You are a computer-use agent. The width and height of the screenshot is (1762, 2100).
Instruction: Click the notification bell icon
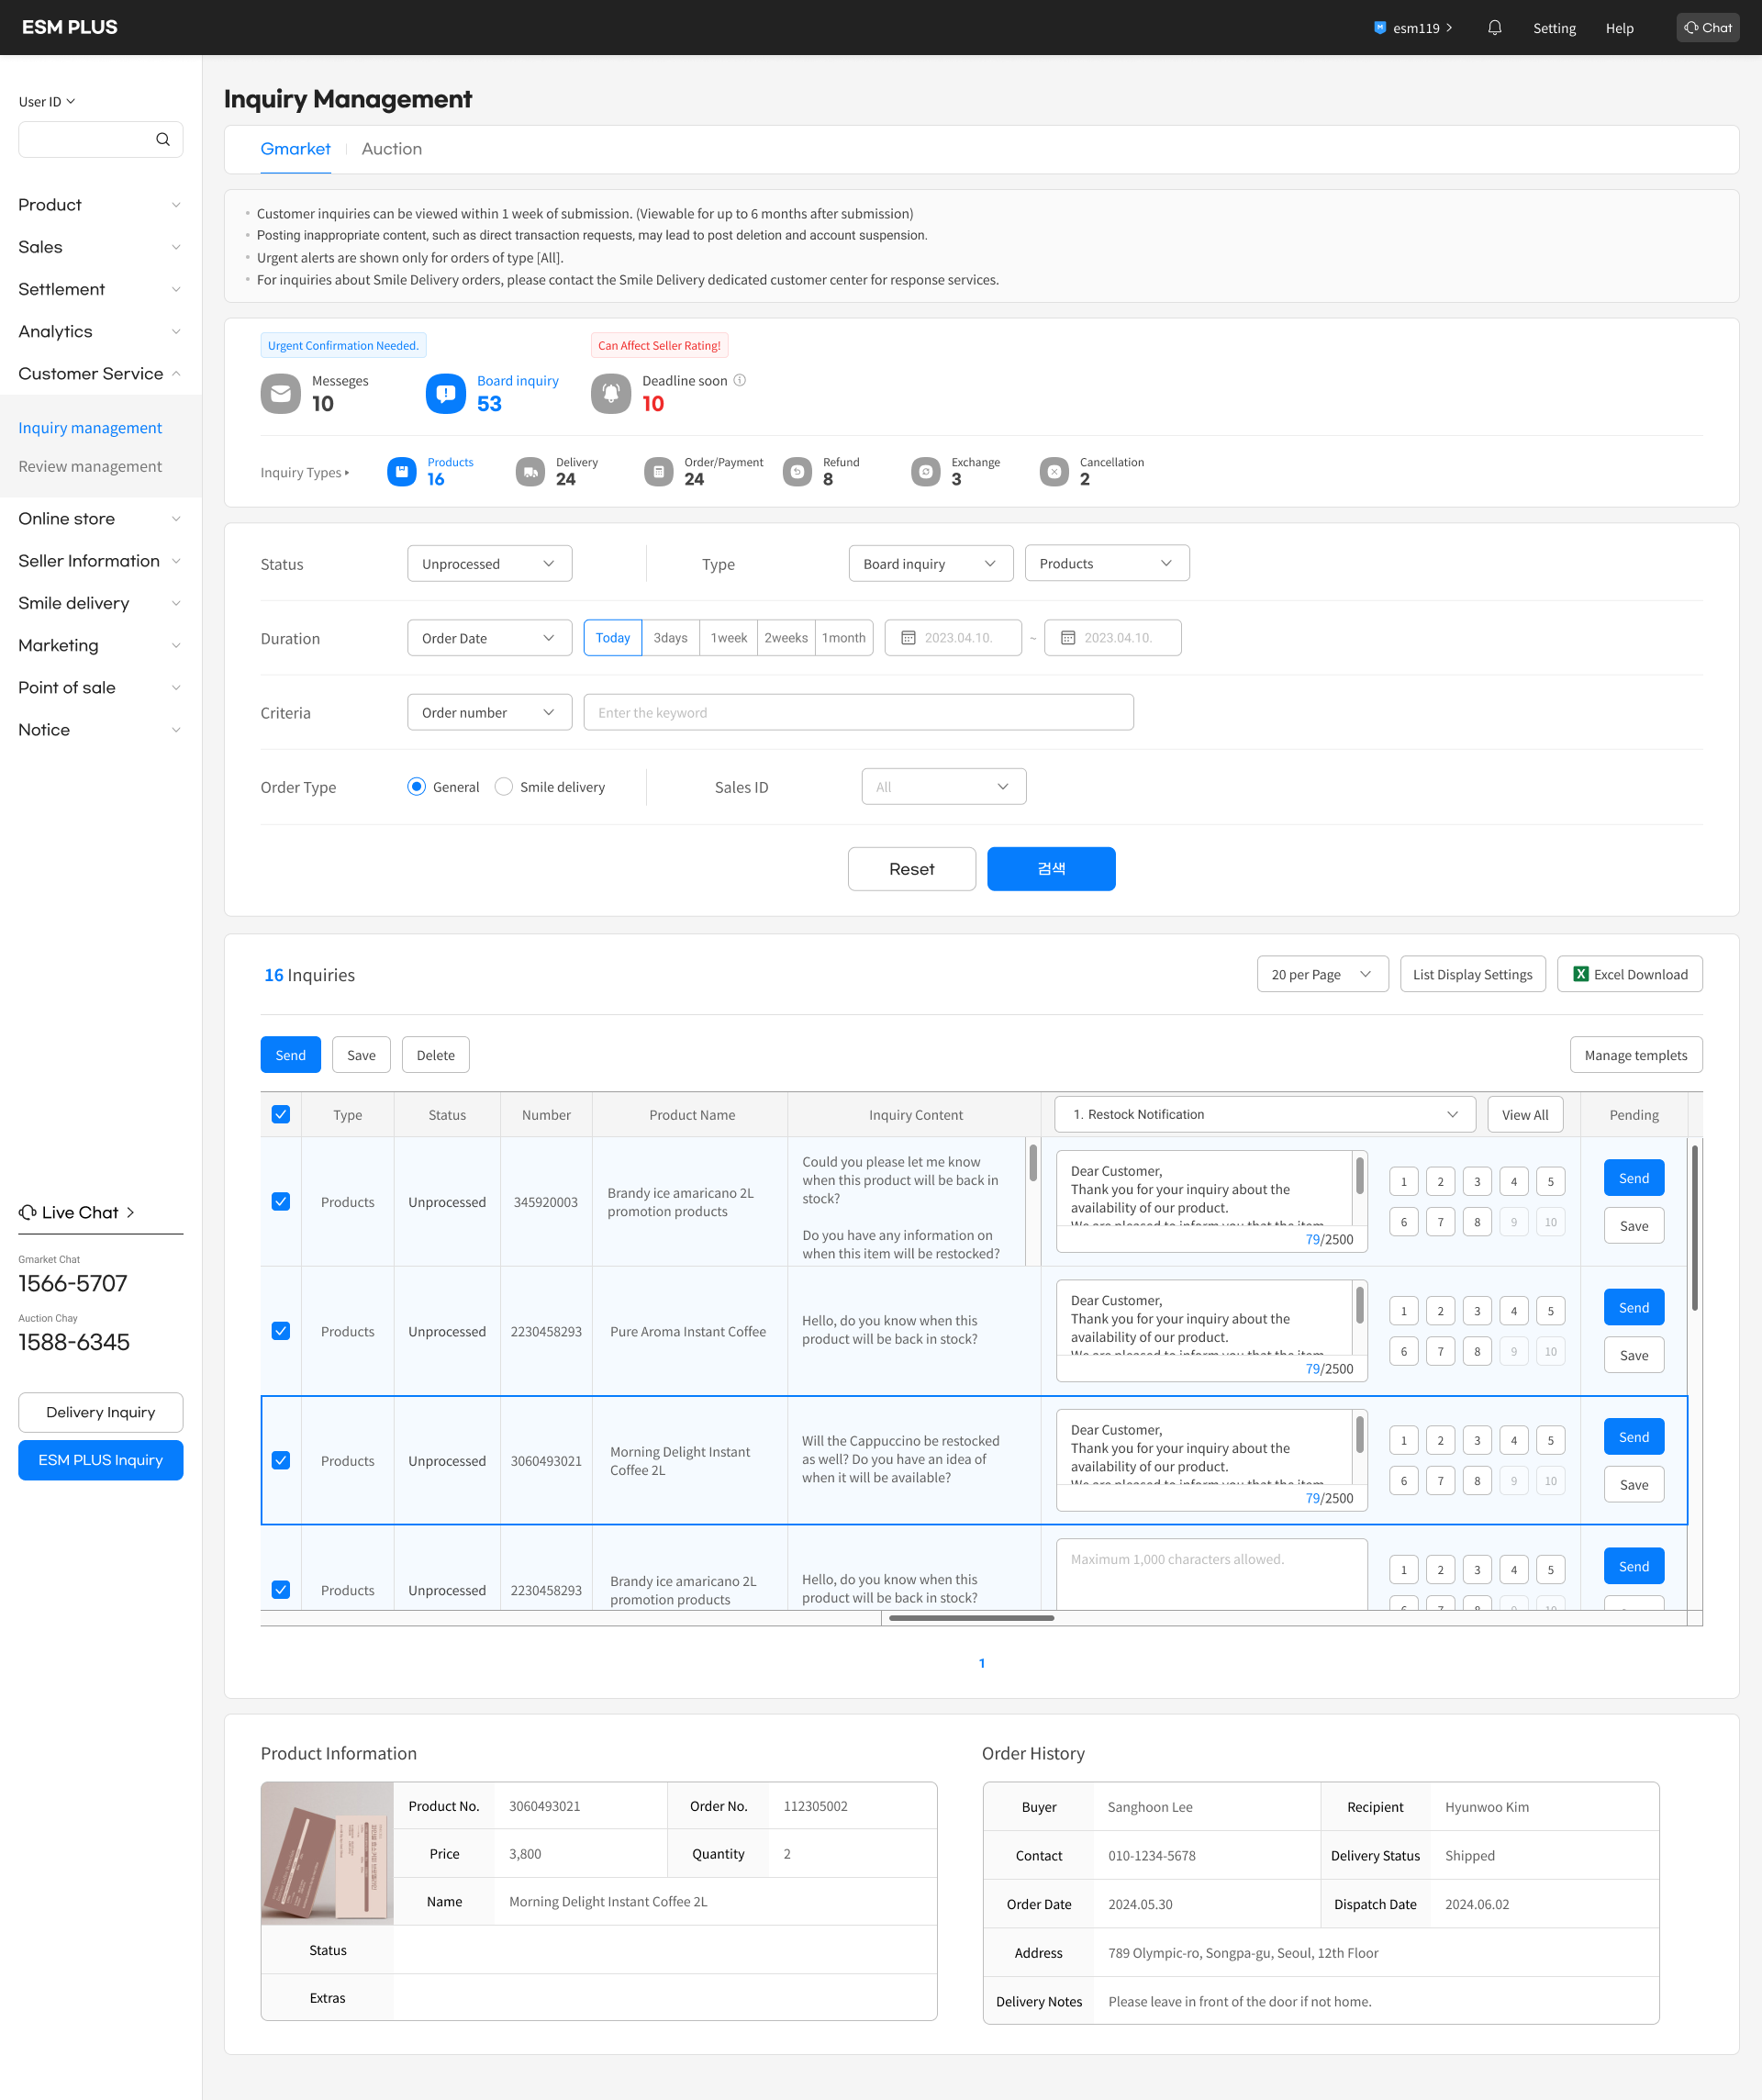coord(1494,28)
